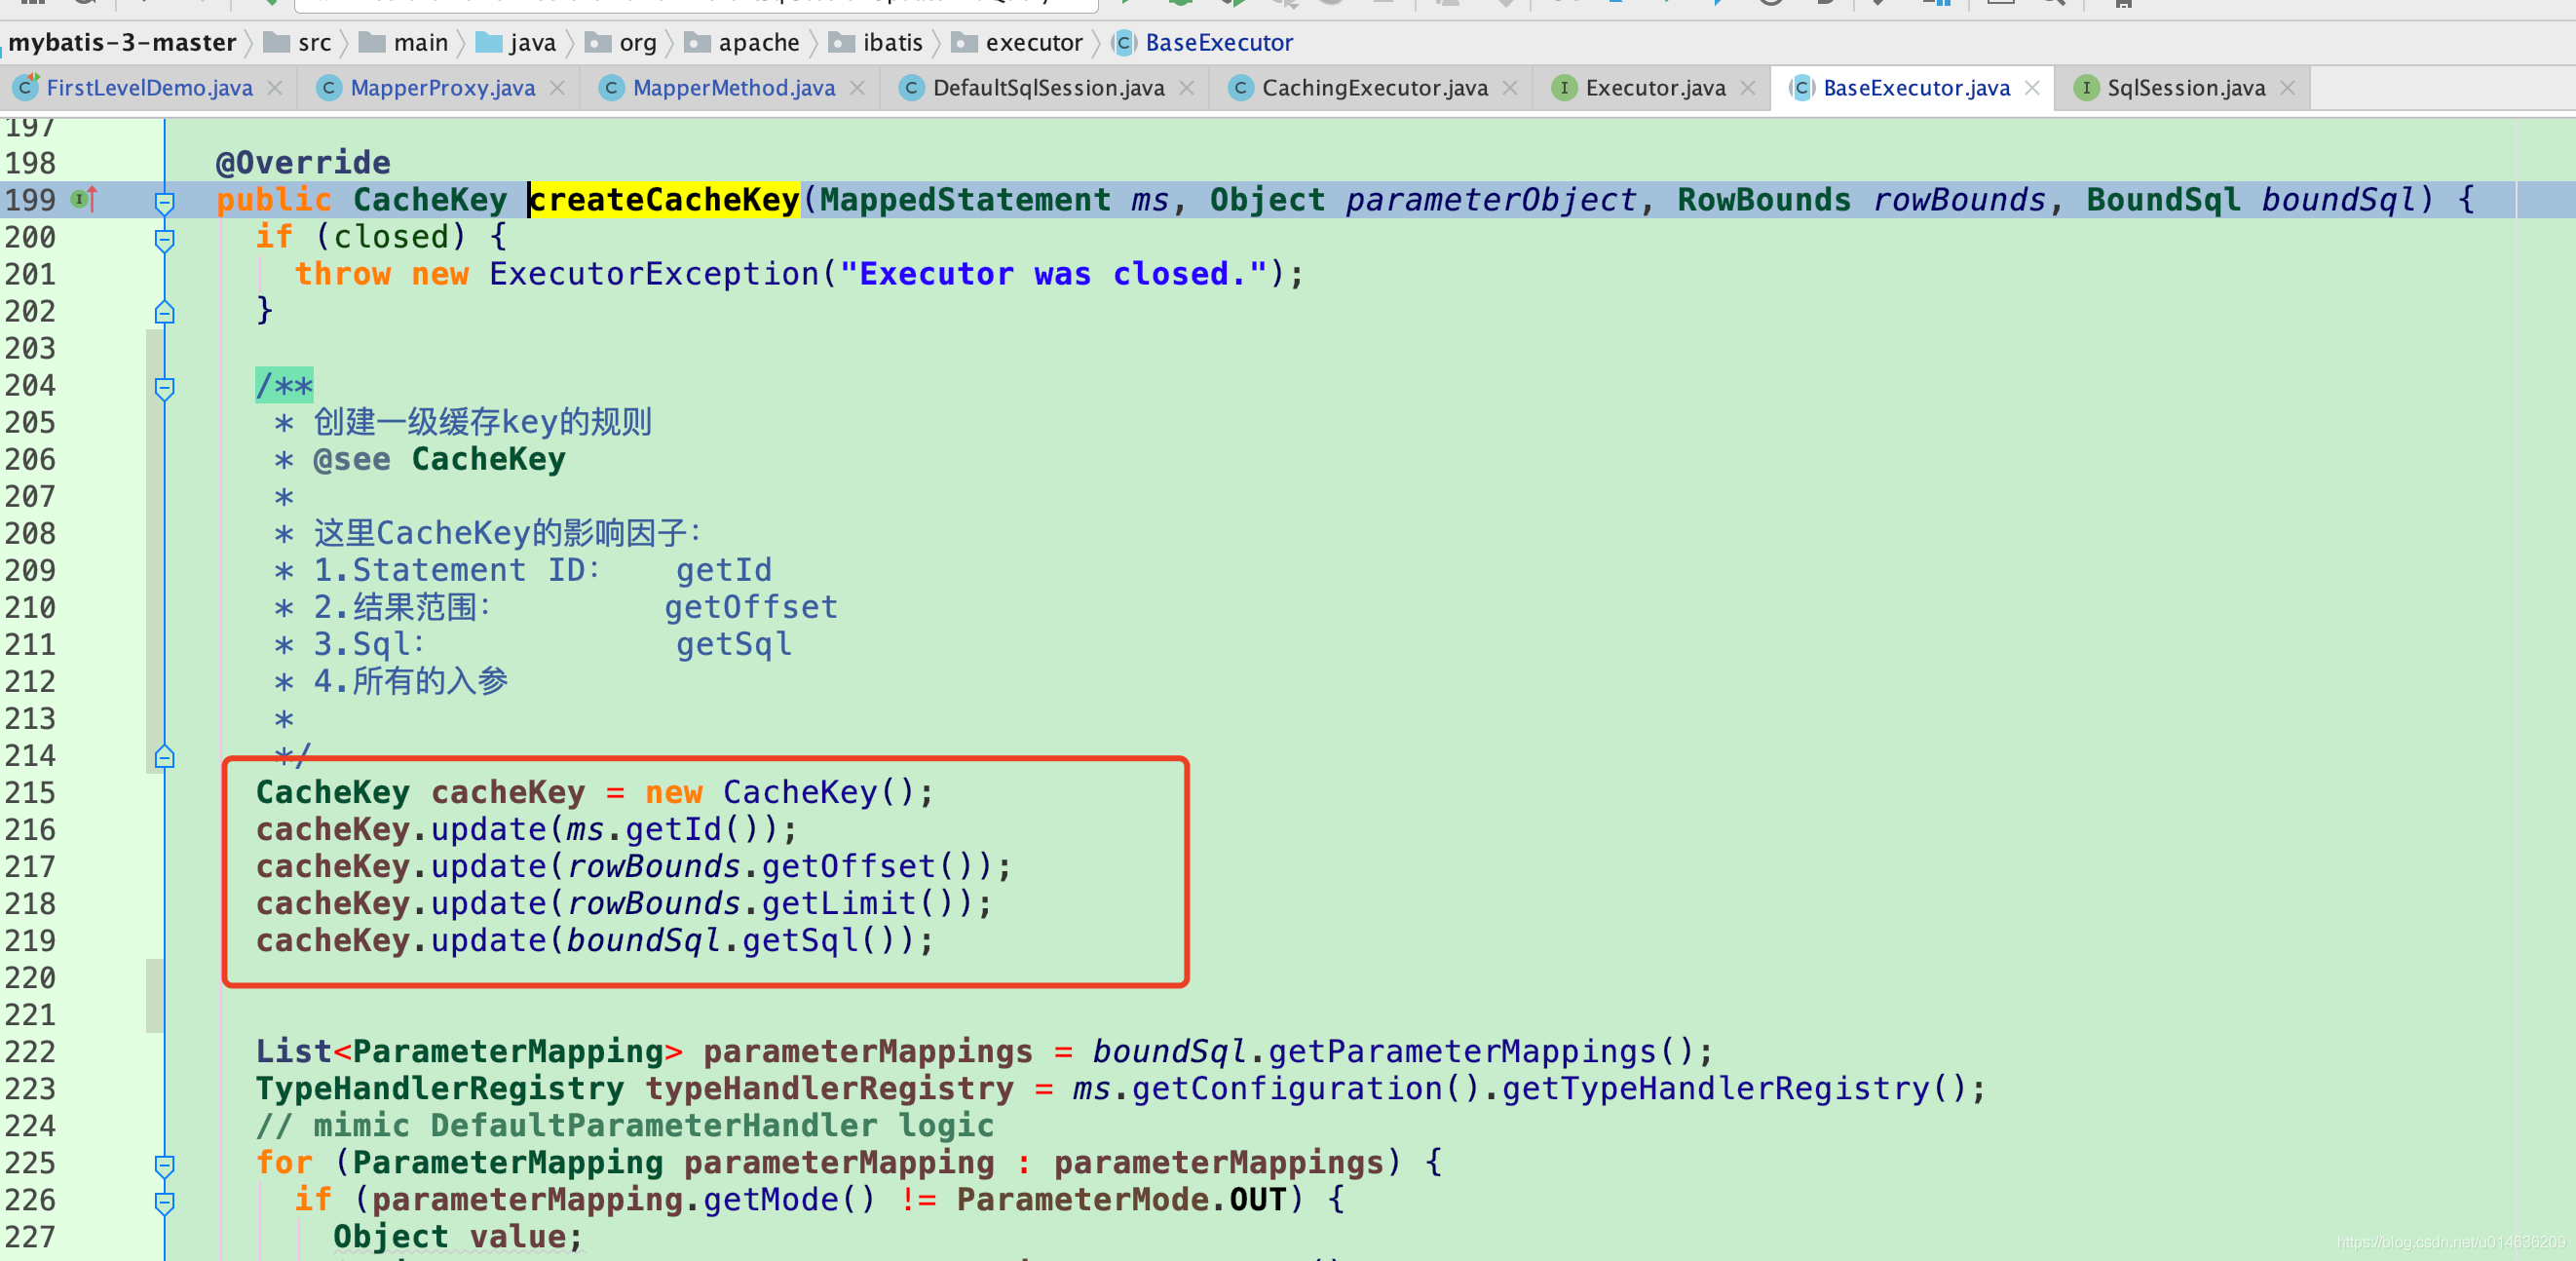Screen dimensions: 2576x1261
Task: Click the @Override annotation on line 198
Action: 303,163
